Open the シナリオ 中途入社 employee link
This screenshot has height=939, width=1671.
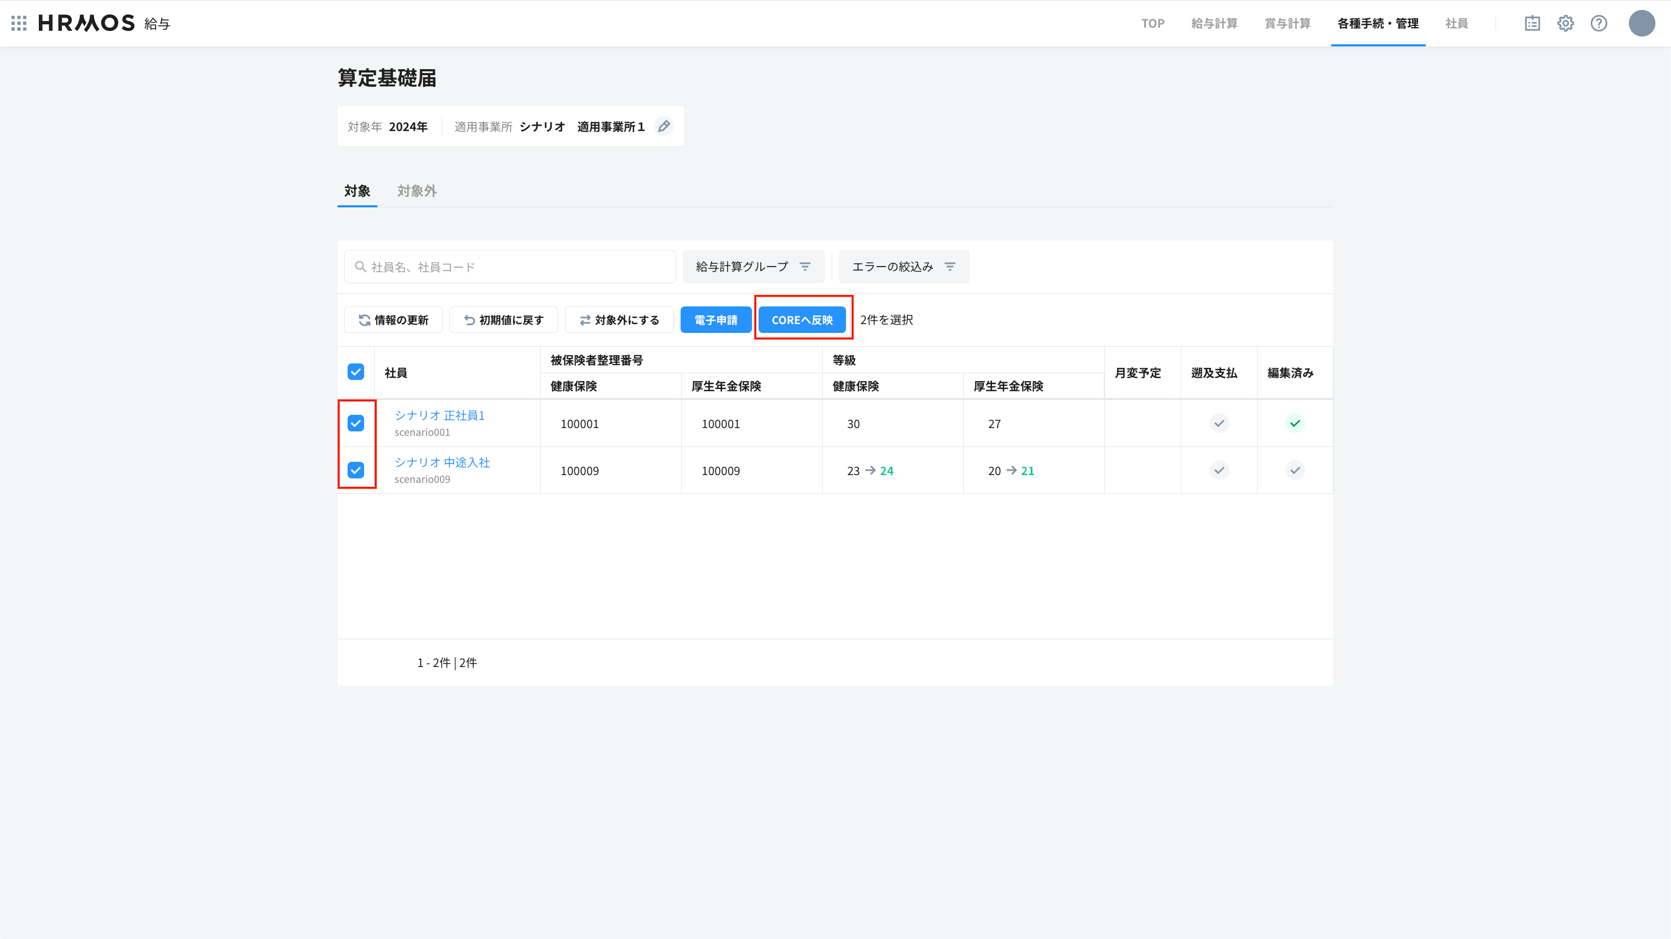pyautogui.click(x=442, y=462)
